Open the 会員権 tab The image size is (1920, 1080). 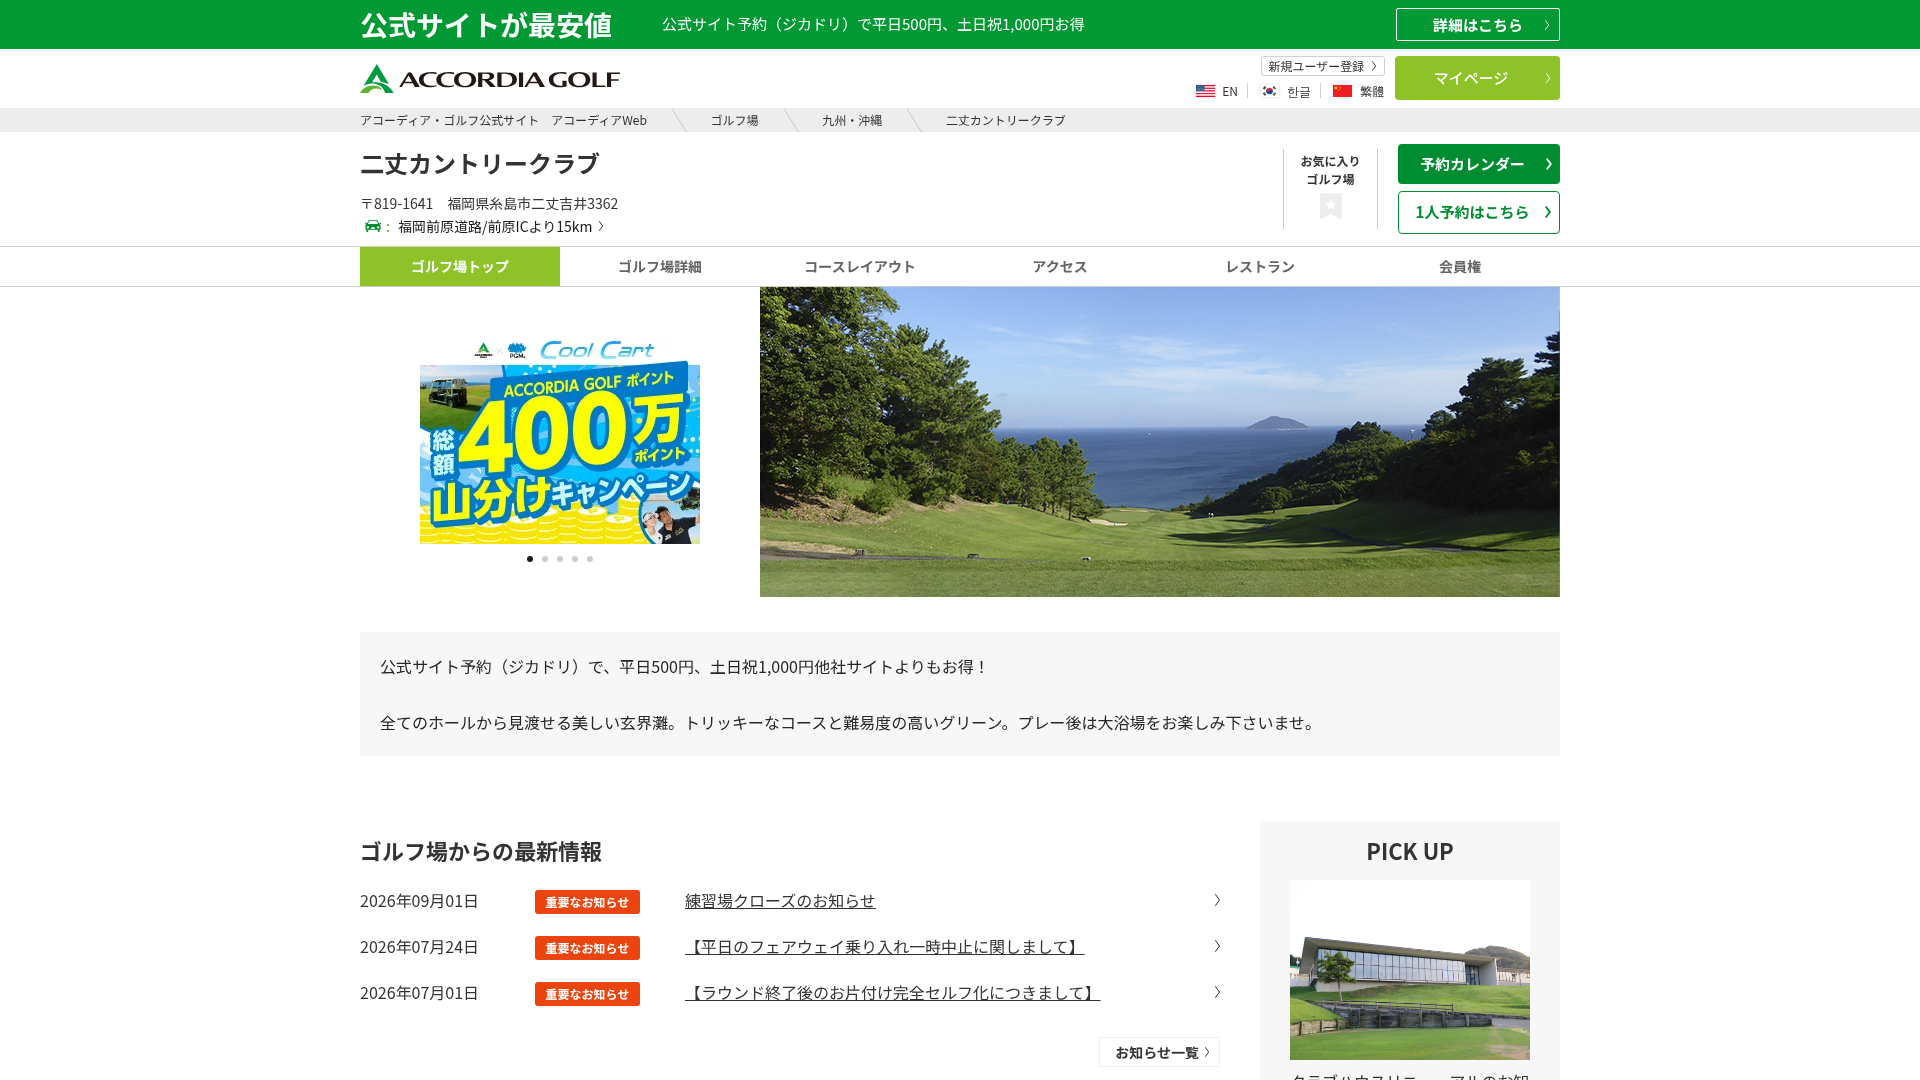coord(1460,266)
